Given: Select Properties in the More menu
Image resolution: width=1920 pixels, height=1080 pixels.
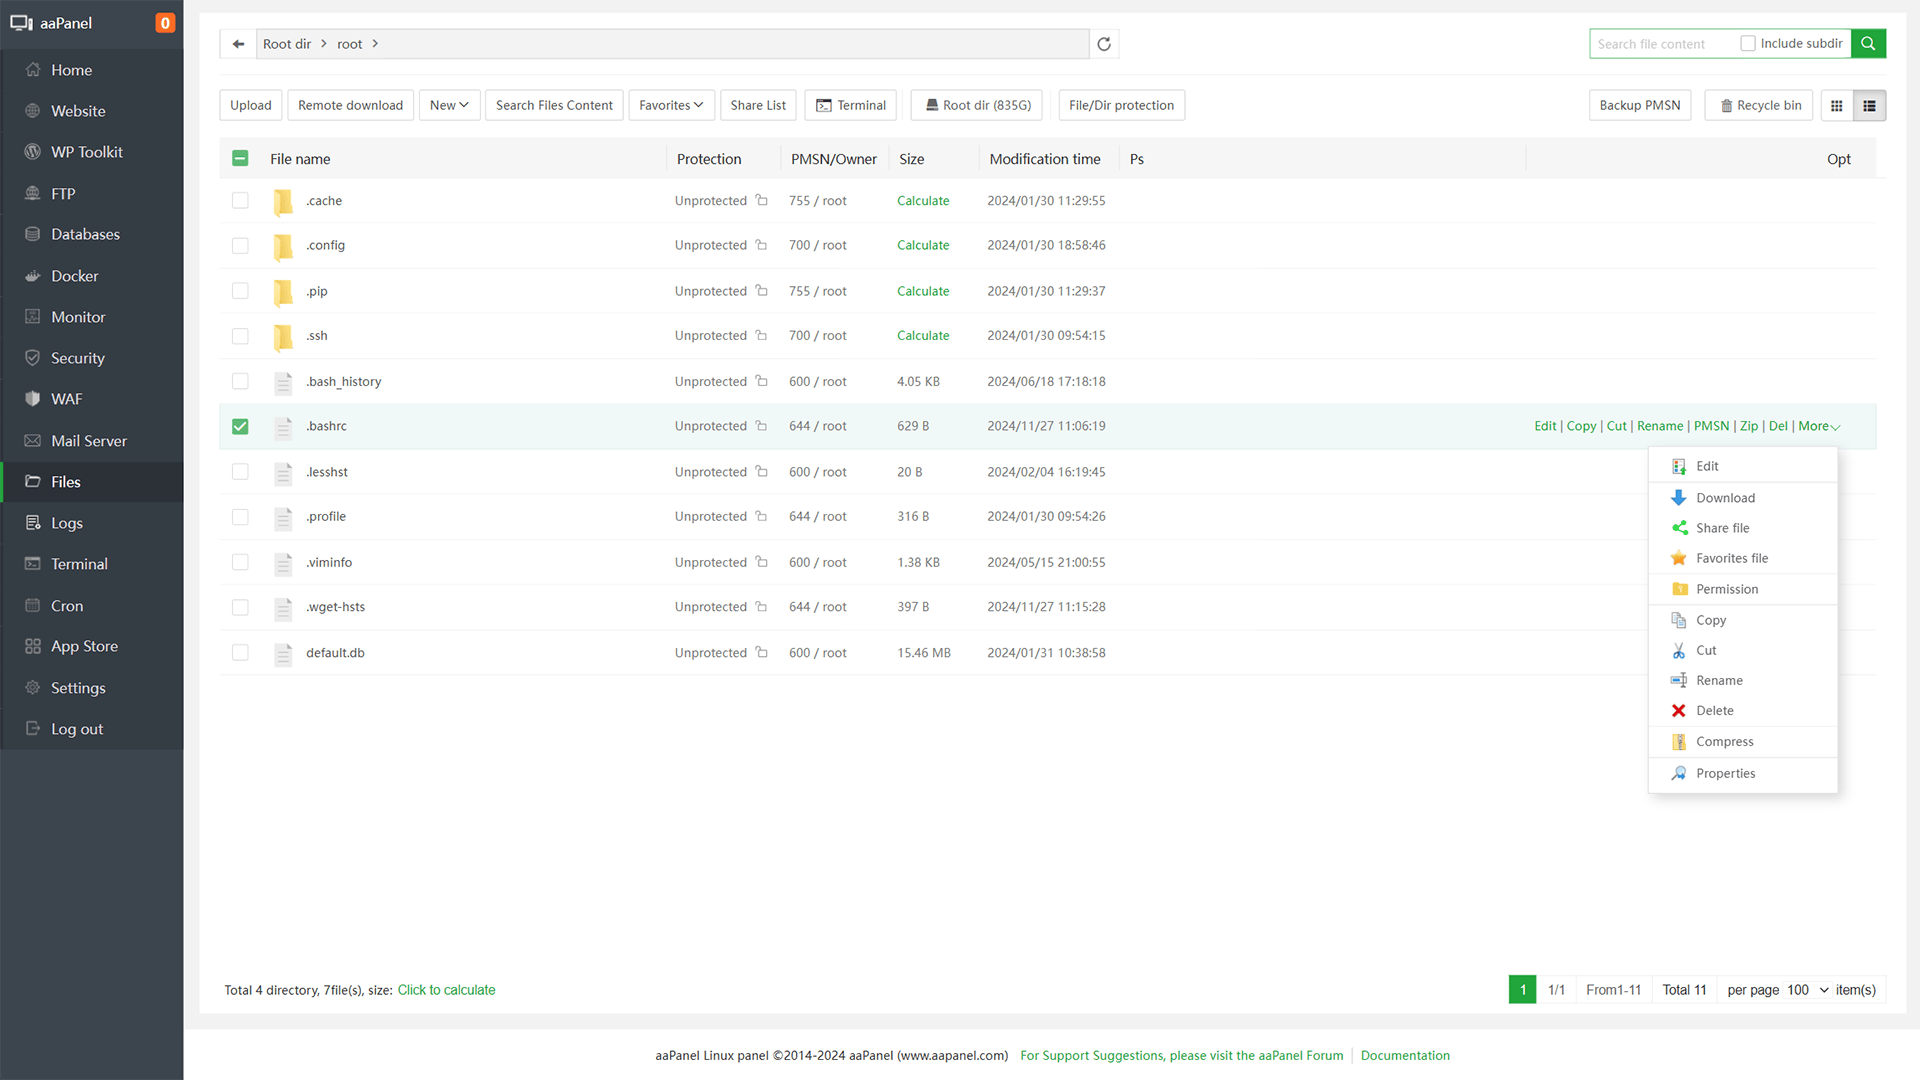Looking at the screenshot, I should [x=1725, y=774].
